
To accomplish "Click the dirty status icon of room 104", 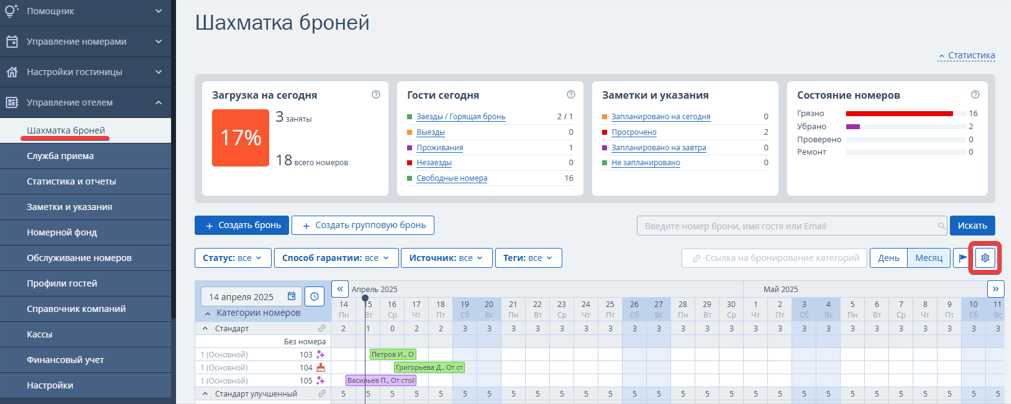I will click(x=320, y=367).
